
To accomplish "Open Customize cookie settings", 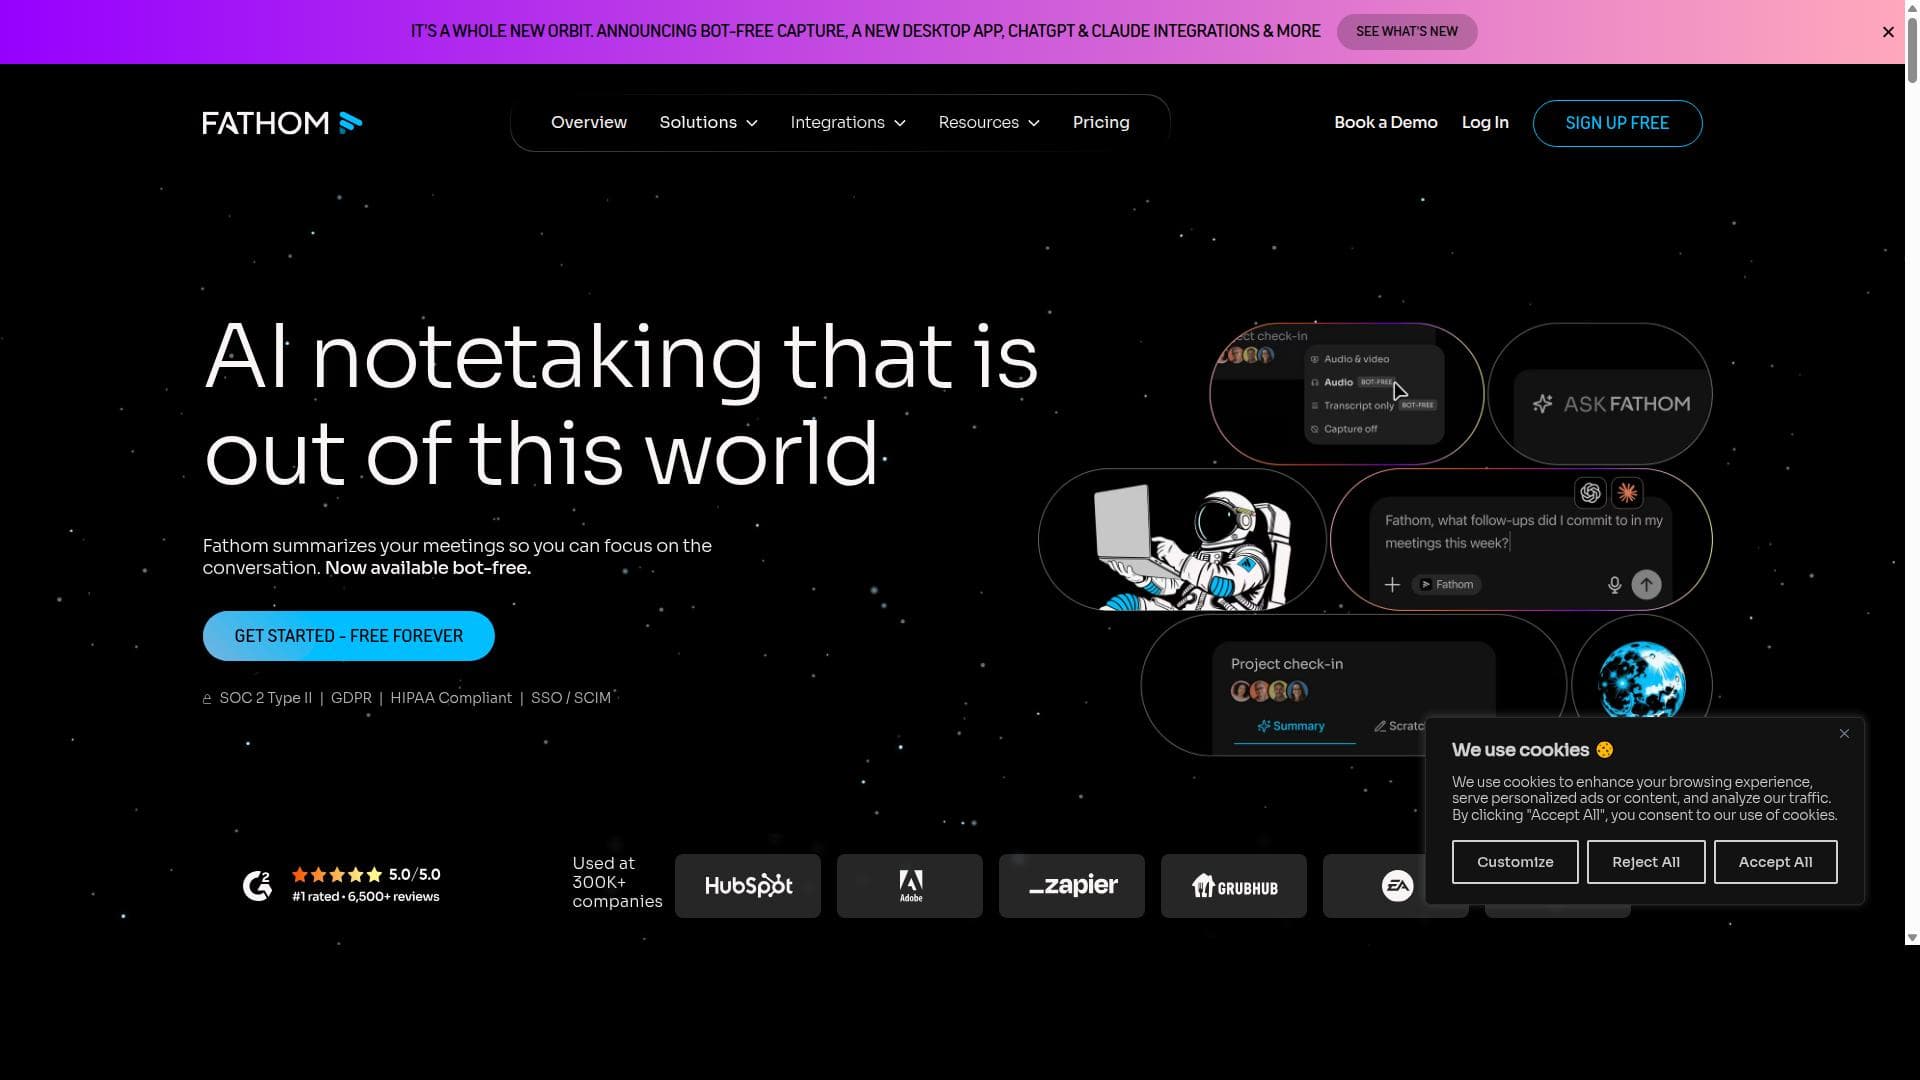I will [1515, 862].
